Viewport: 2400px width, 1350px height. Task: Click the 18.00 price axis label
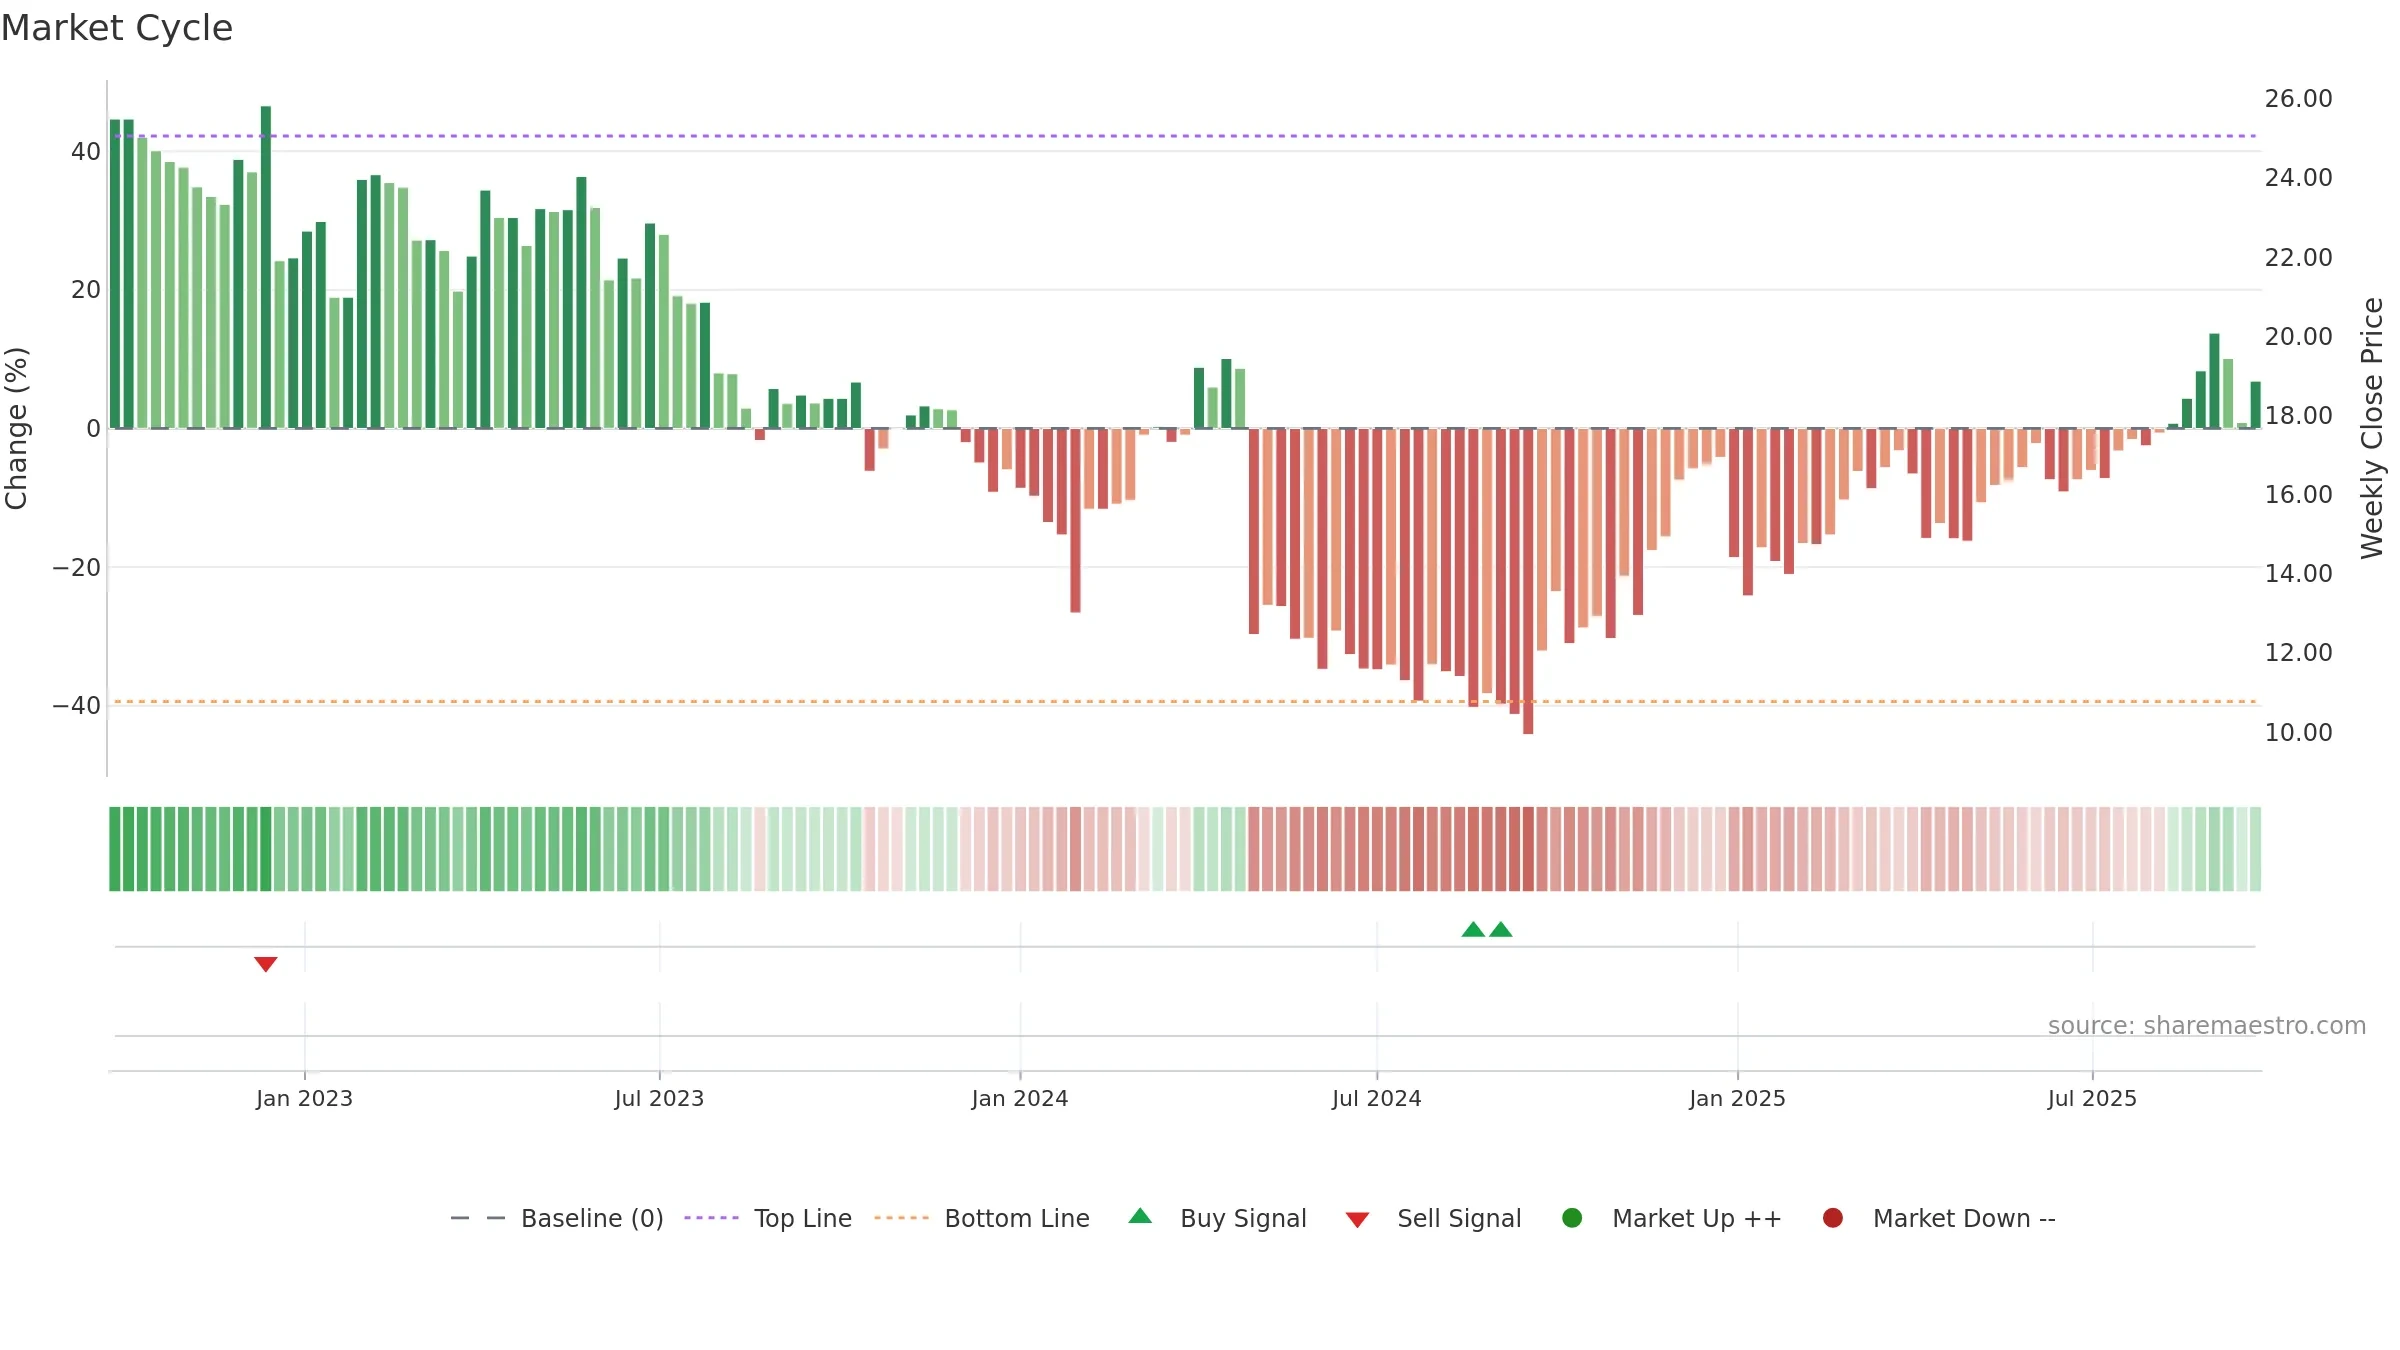tap(2298, 416)
